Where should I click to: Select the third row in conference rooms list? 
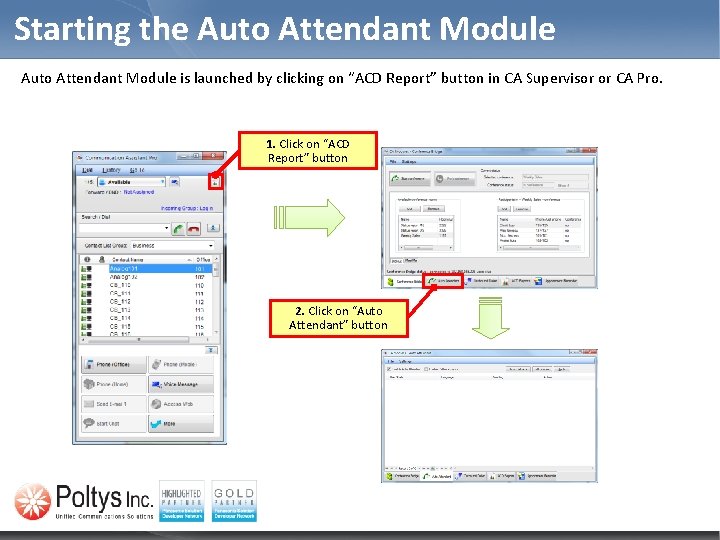[x=426, y=236]
